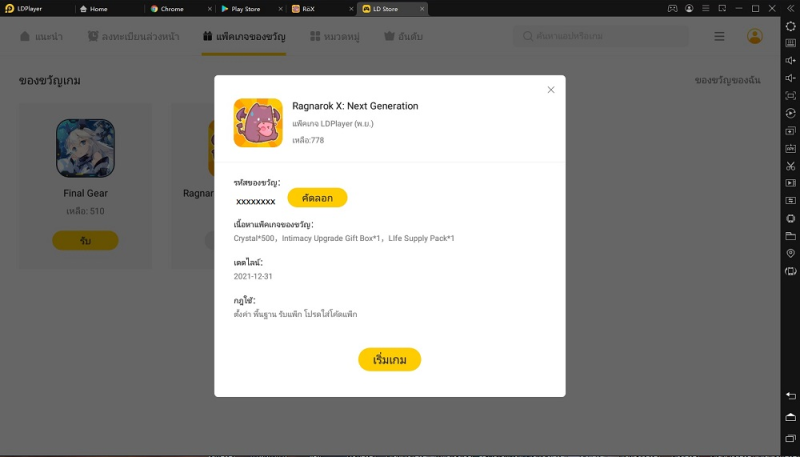The height and width of the screenshot is (457, 800).
Task: Click Android recent apps icon
Action: click(790, 439)
